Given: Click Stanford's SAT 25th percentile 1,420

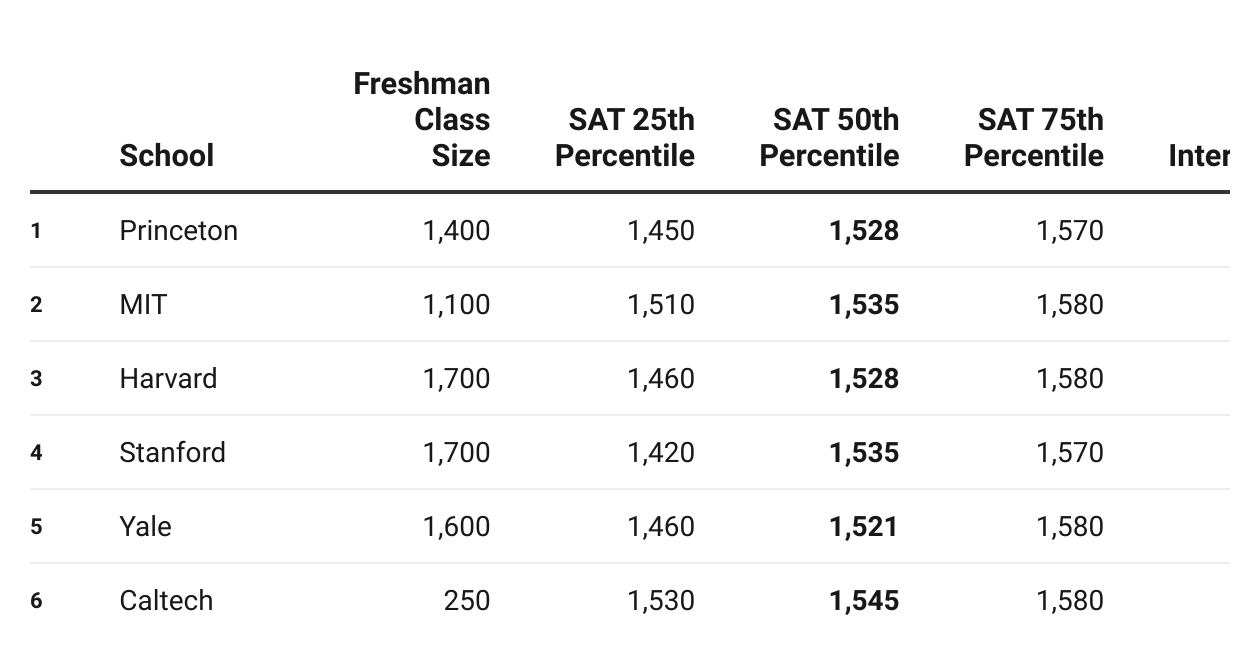Looking at the screenshot, I should [660, 452].
